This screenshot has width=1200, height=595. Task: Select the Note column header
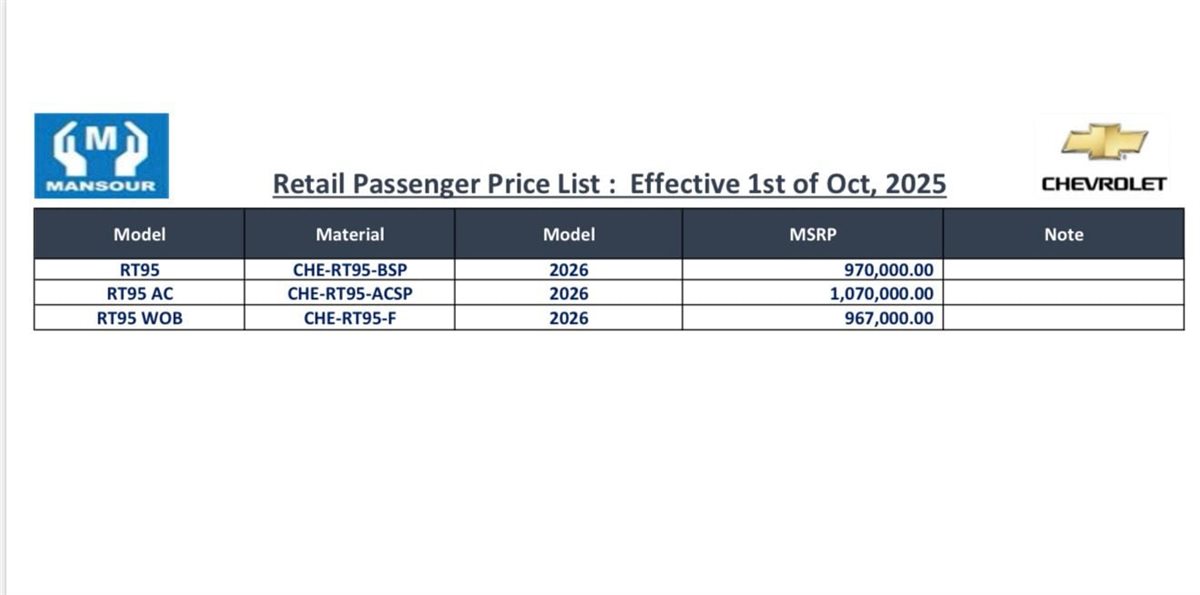[x=1063, y=235]
